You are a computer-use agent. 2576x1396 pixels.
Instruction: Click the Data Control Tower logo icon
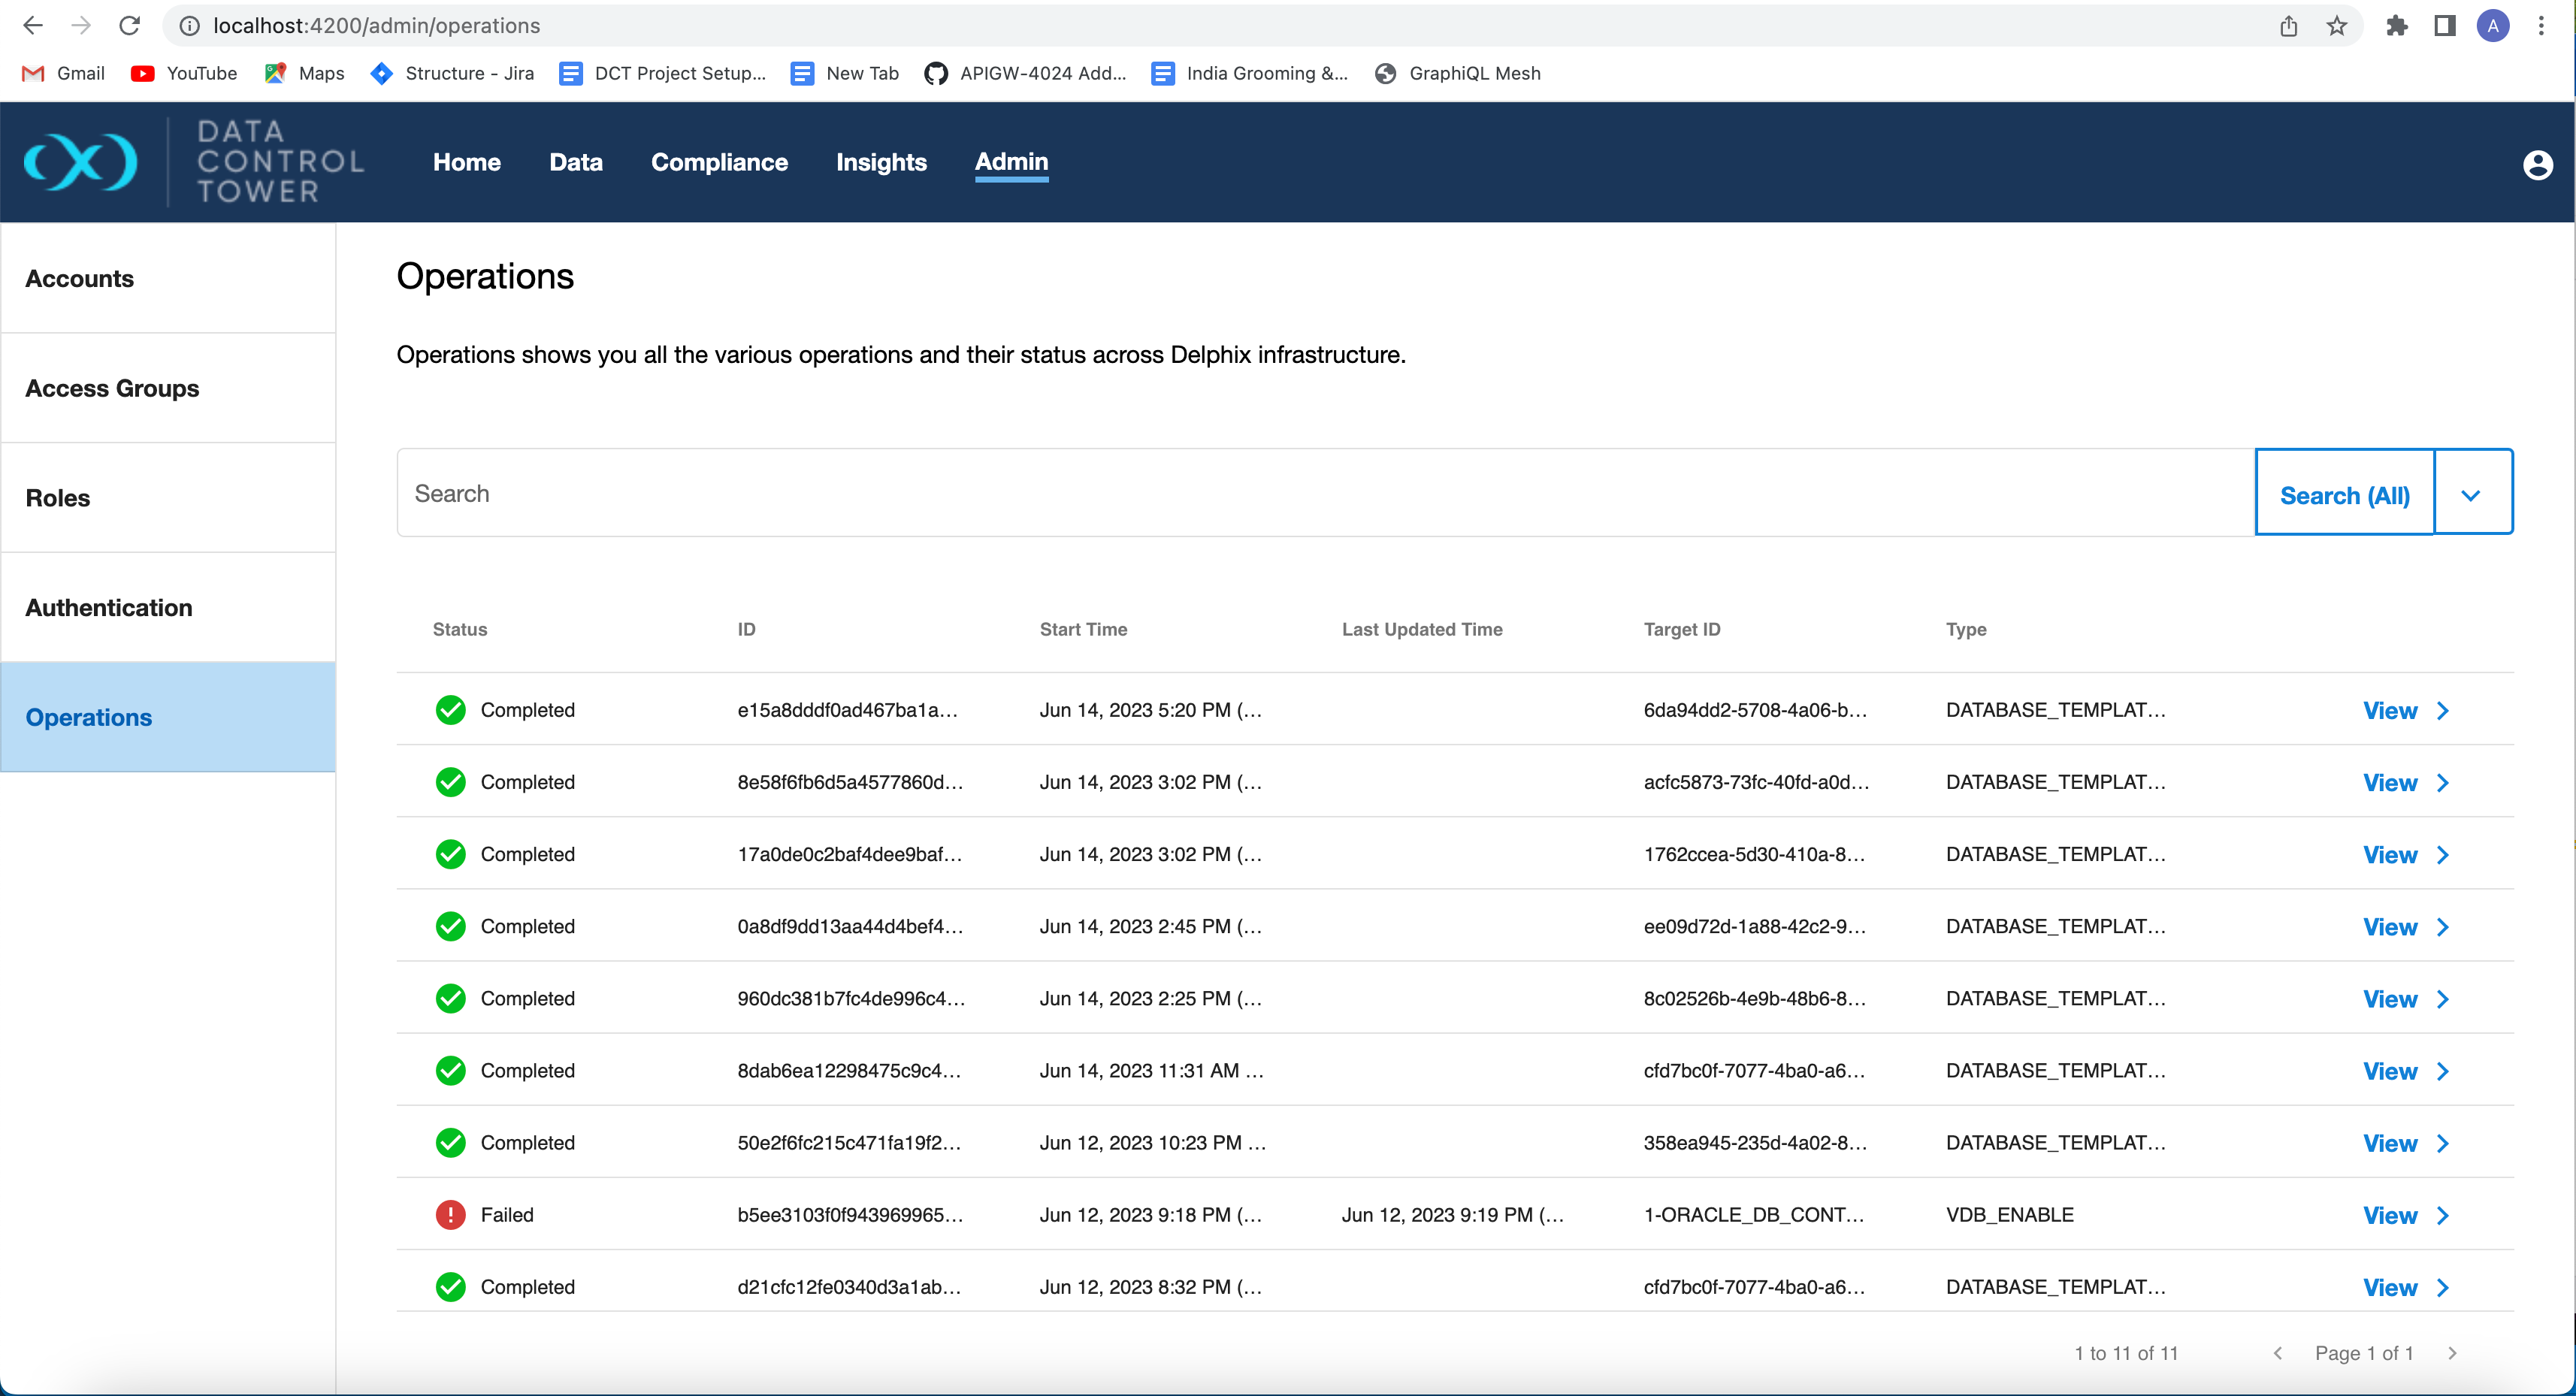80,162
